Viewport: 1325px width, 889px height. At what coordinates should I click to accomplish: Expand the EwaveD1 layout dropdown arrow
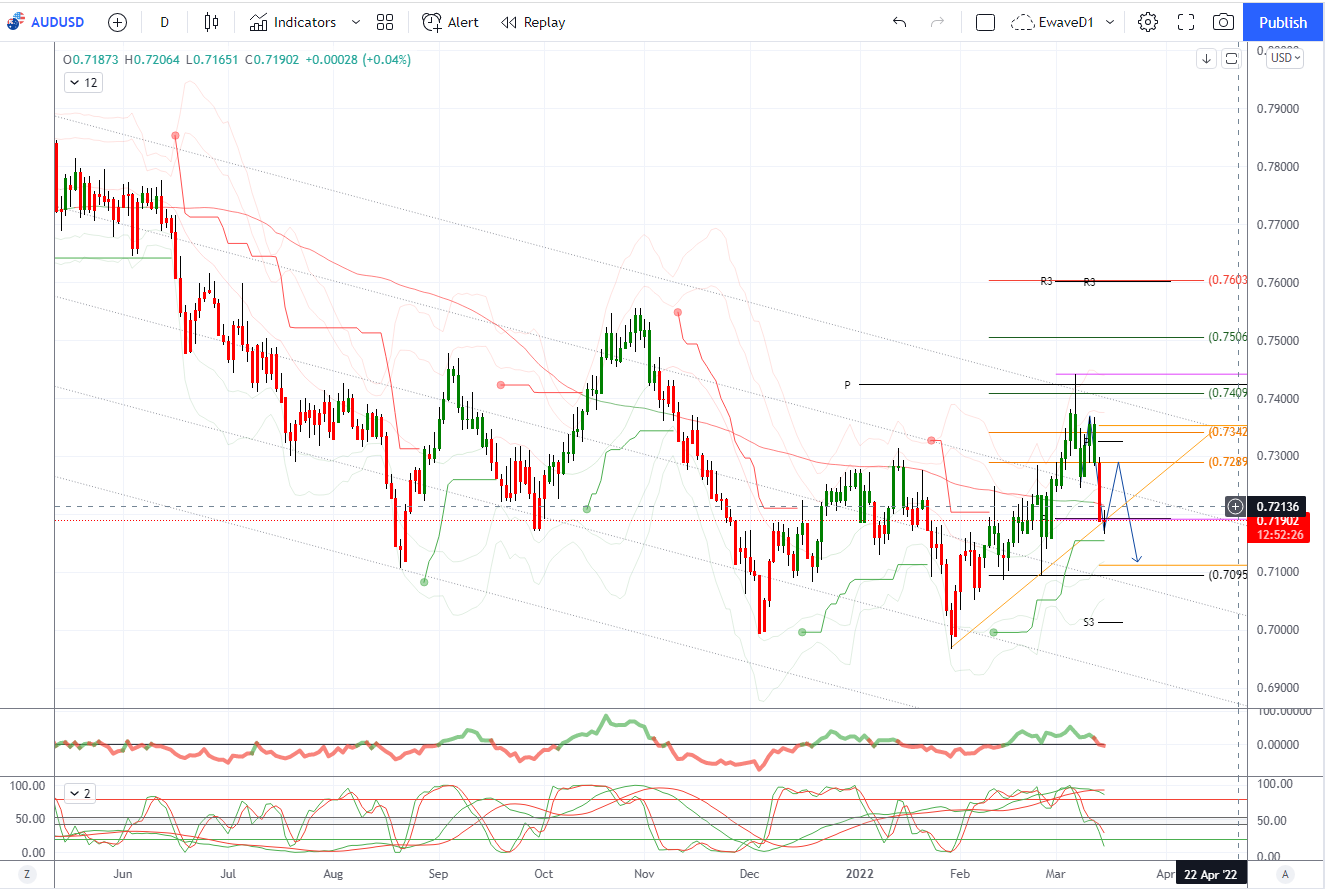coord(1110,22)
